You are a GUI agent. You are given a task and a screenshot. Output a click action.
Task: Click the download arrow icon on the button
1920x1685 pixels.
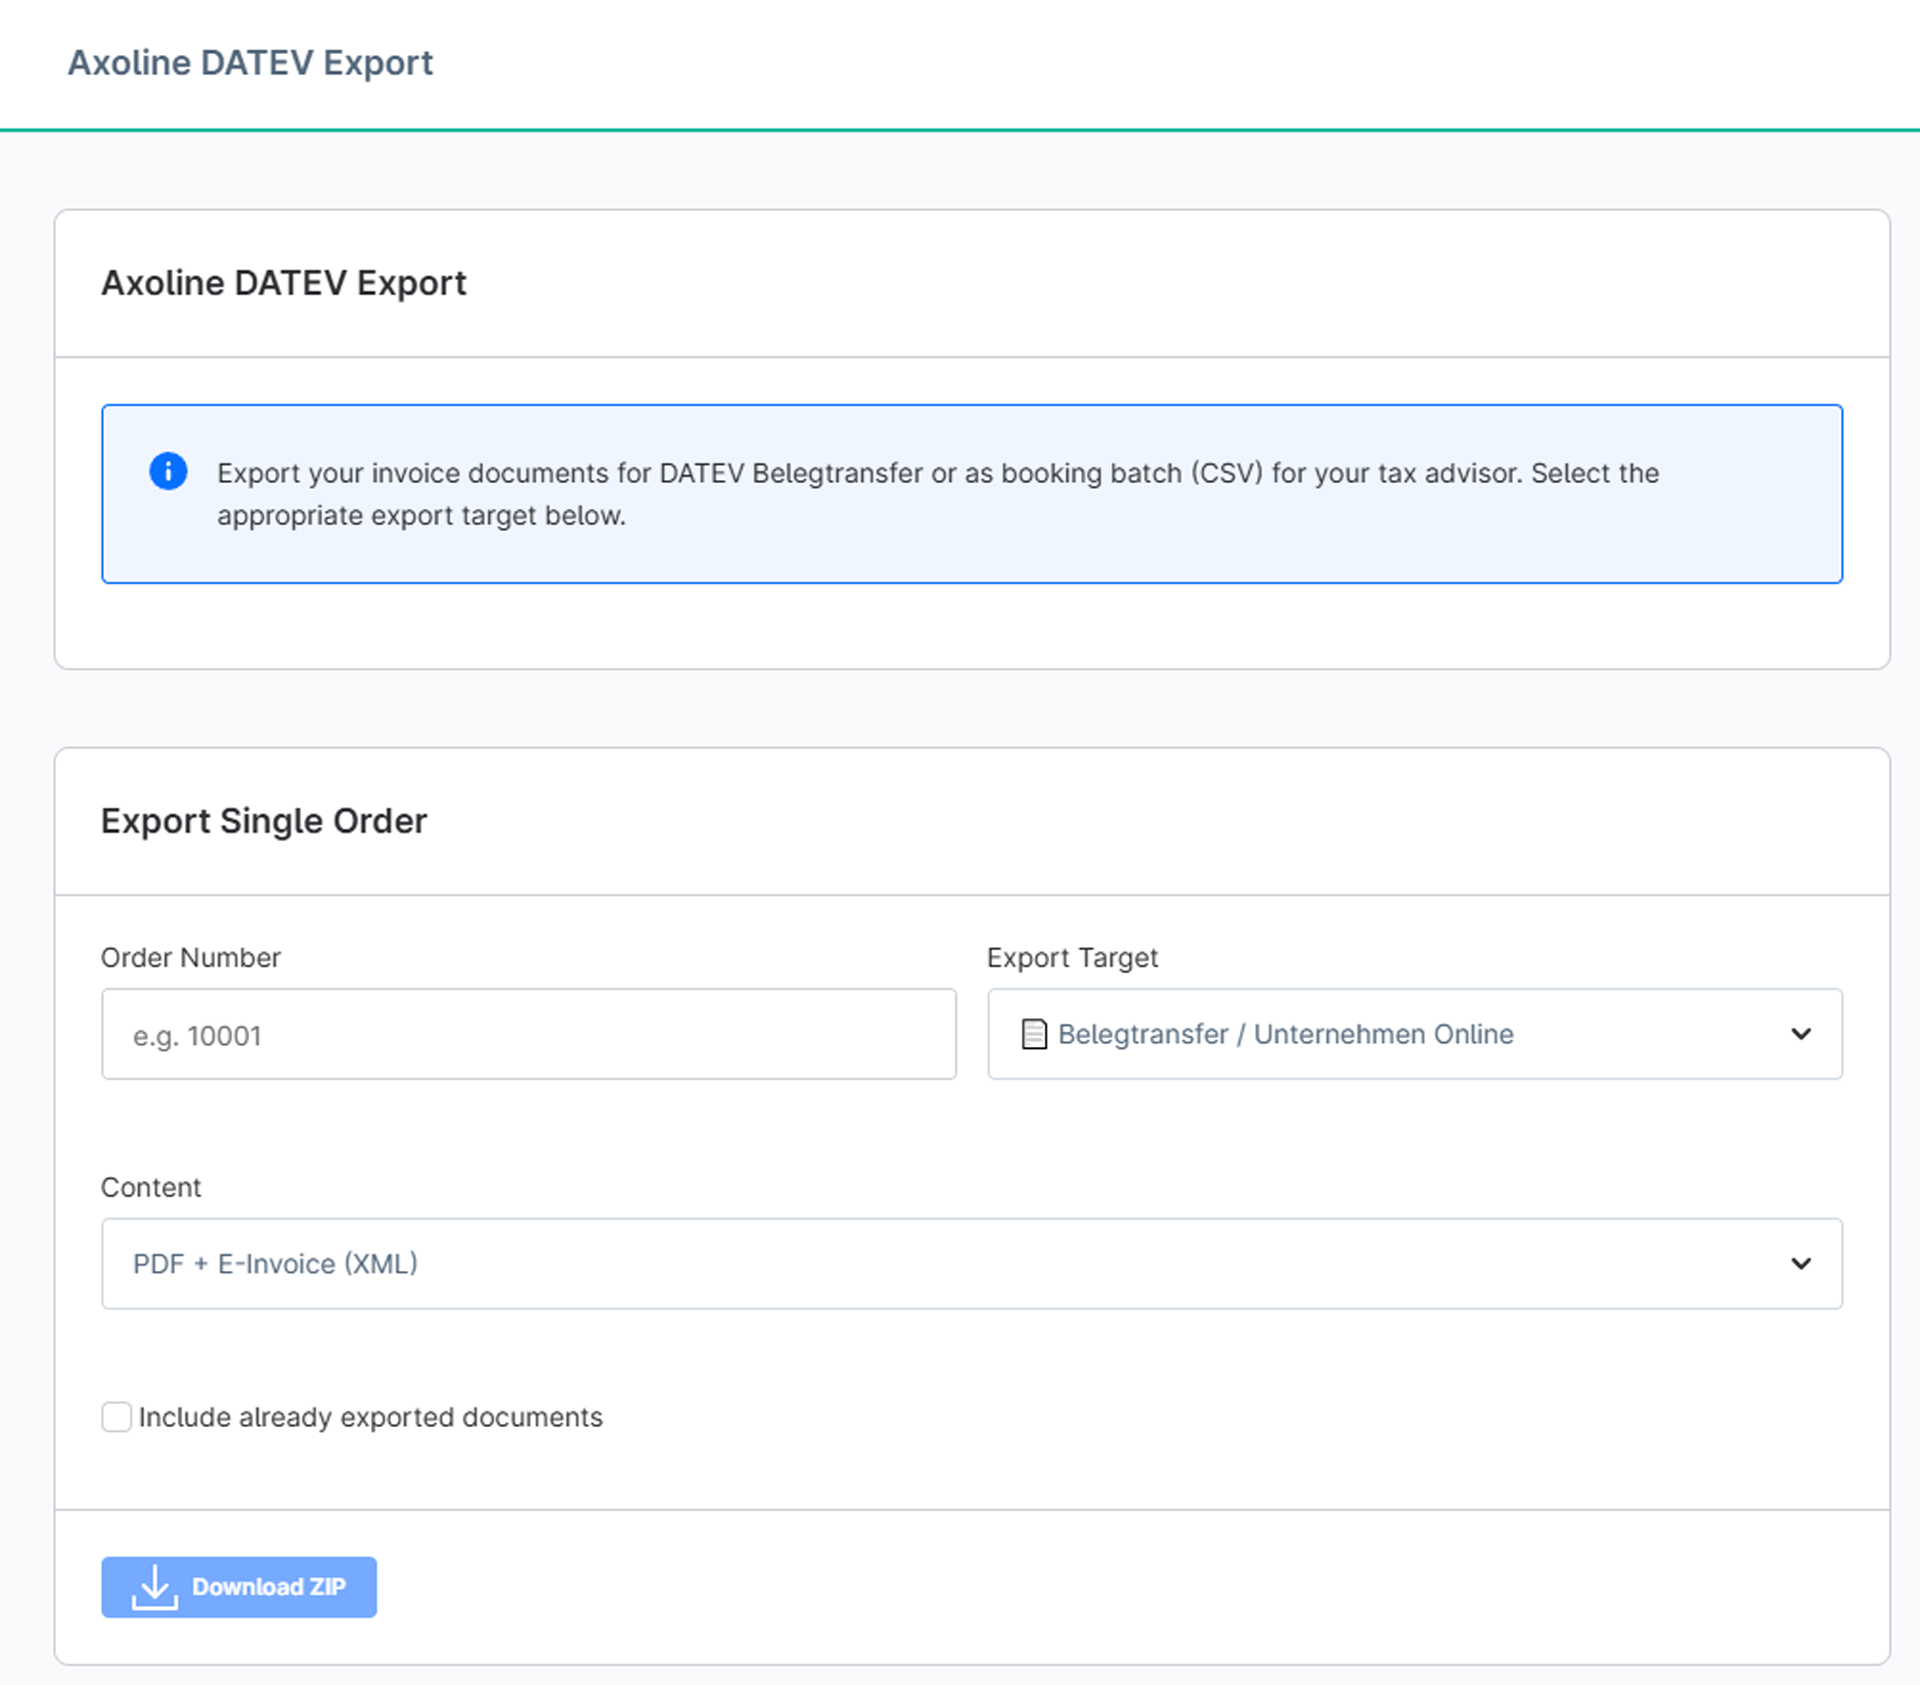(x=155, y=1587)
